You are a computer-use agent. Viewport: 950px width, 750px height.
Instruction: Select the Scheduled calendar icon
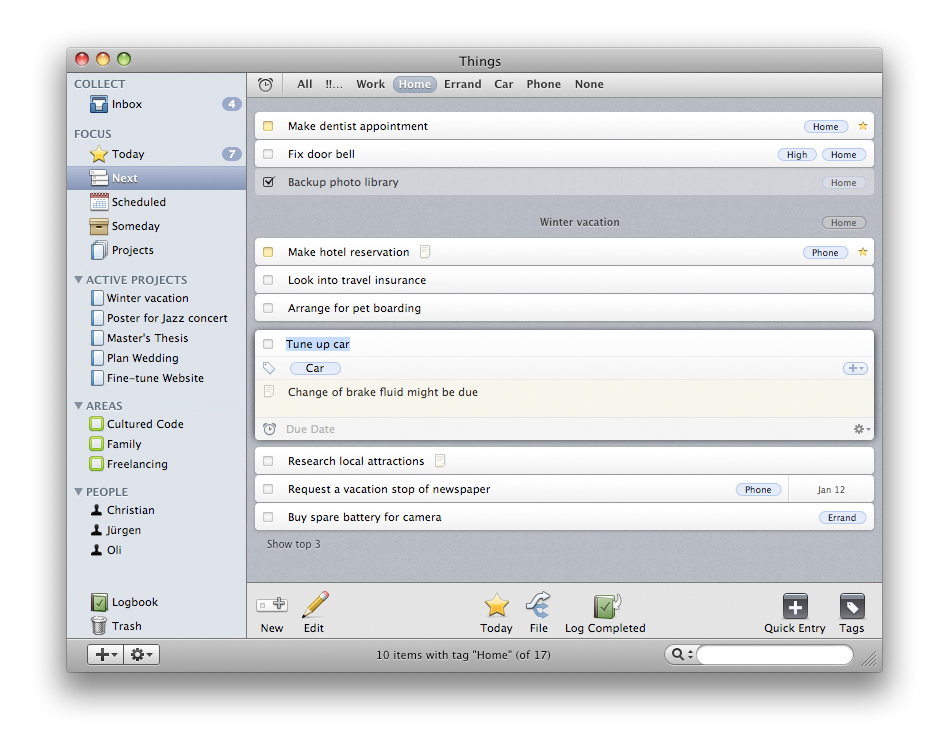click(98, 202)
